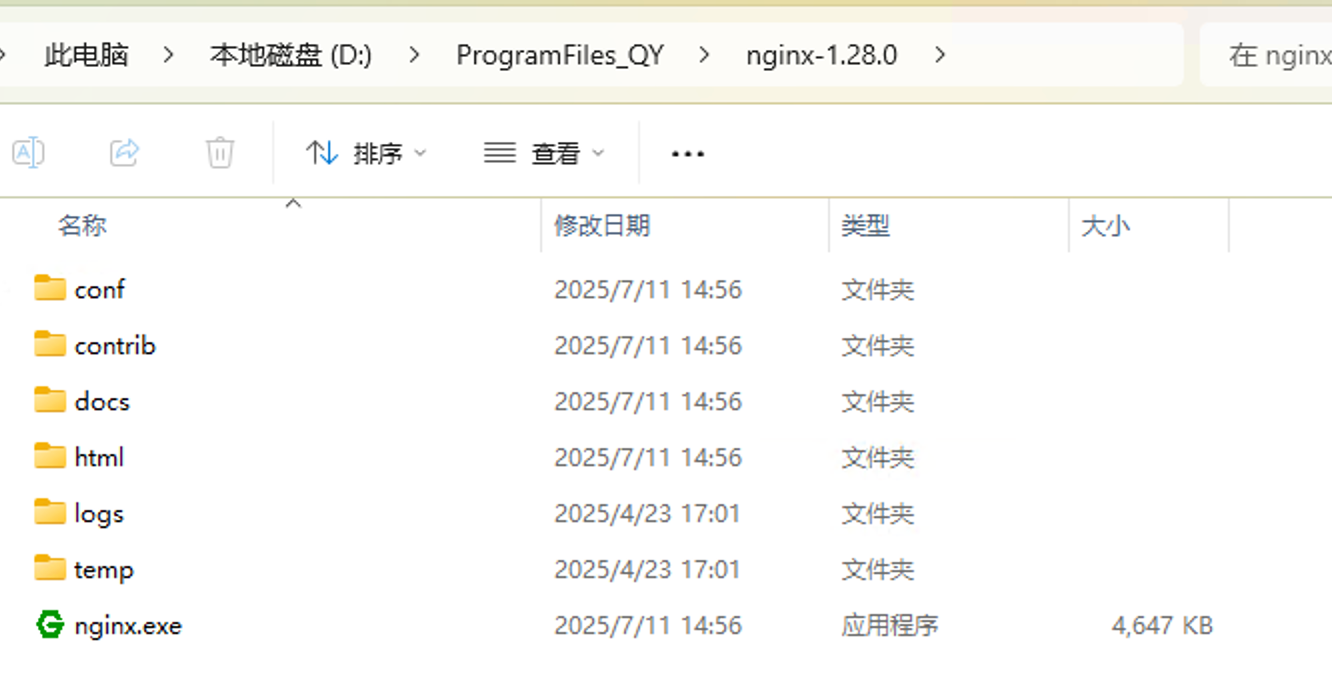Click the temp folder name
This screenshot has width=1332, height=680.
tap(104, 570)
